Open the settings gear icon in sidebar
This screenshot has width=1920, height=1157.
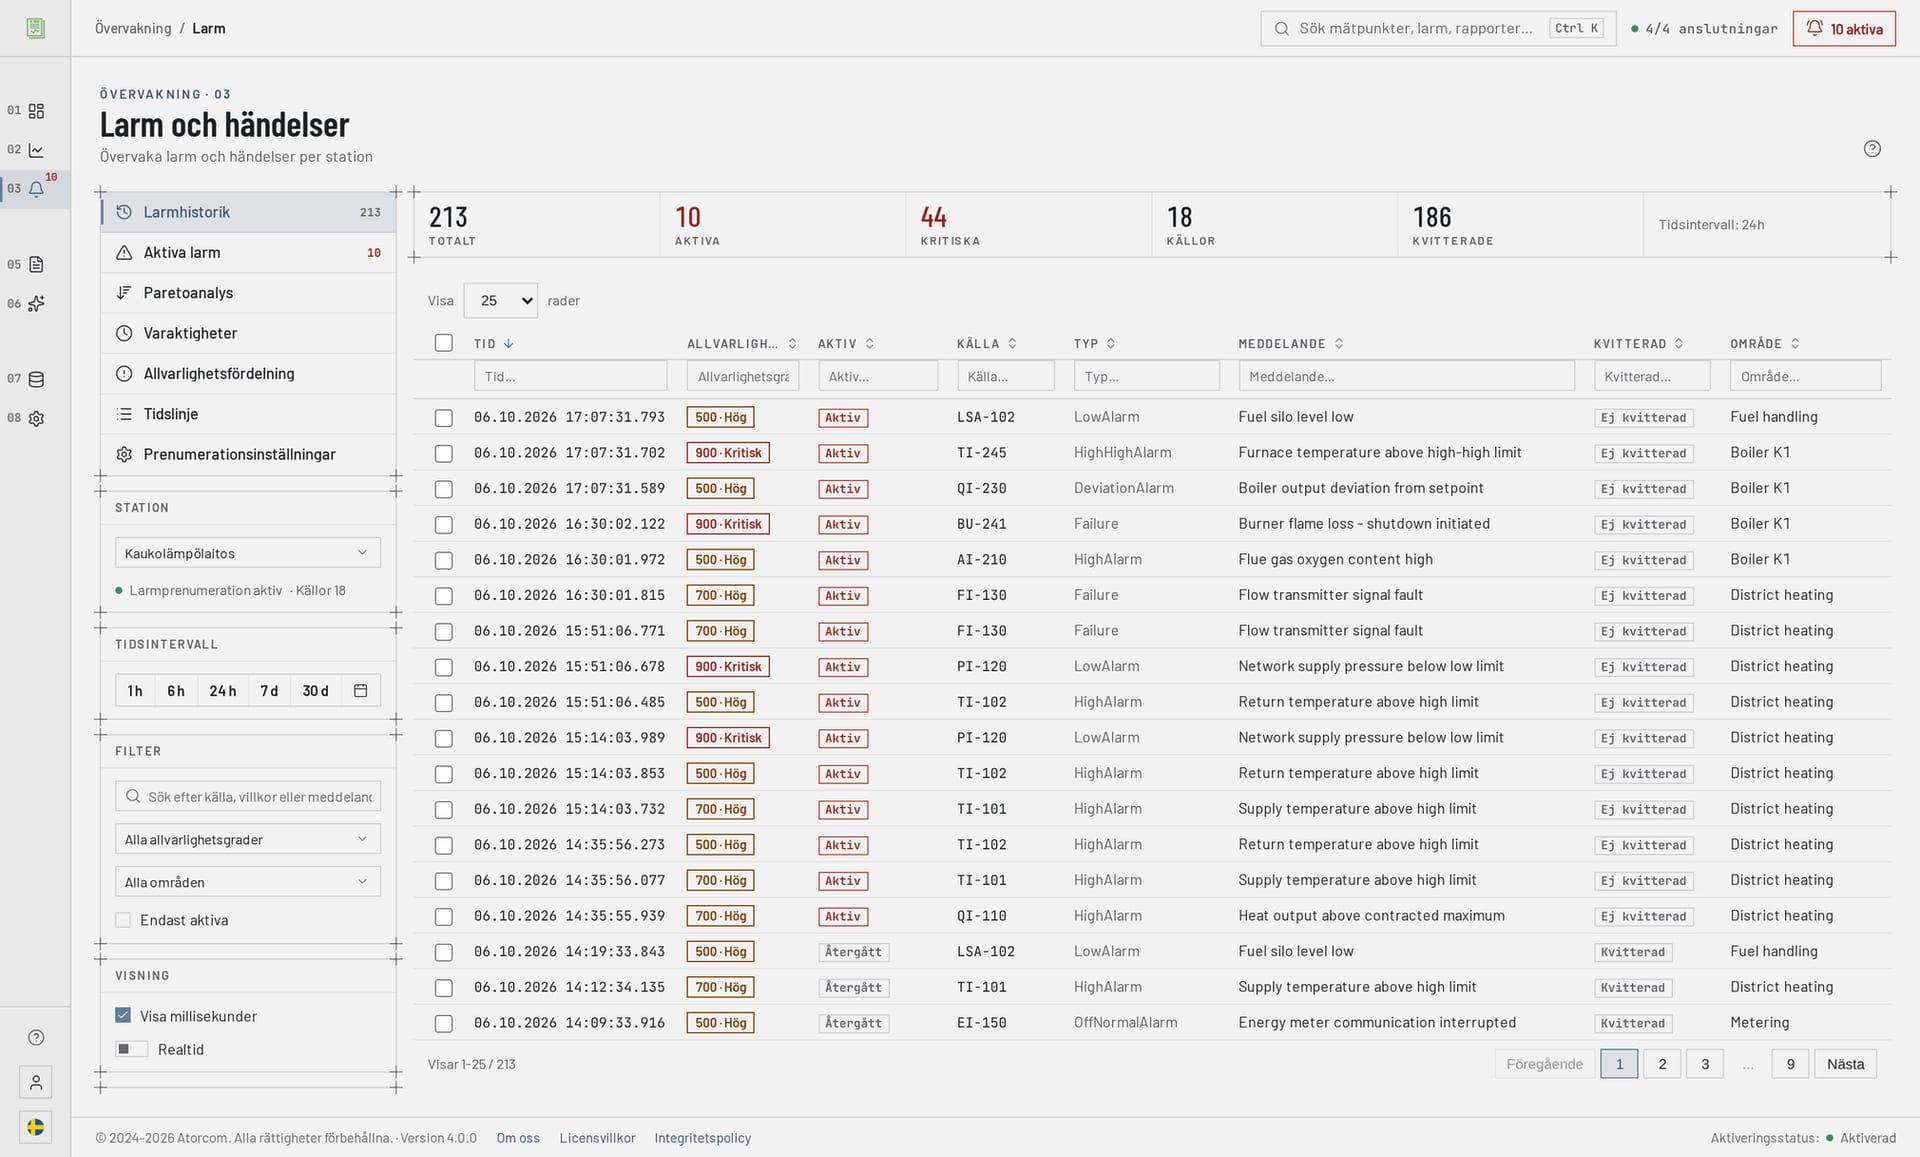36,419
